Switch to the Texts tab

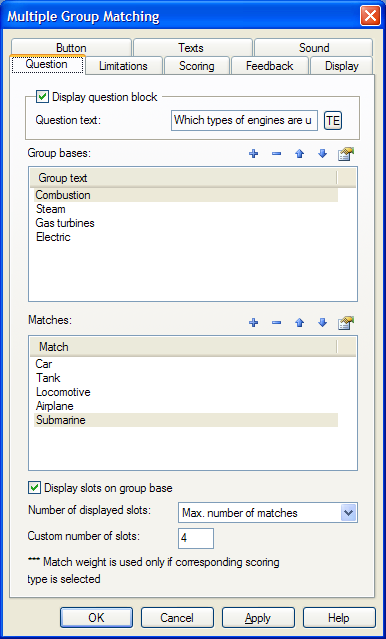191,48
